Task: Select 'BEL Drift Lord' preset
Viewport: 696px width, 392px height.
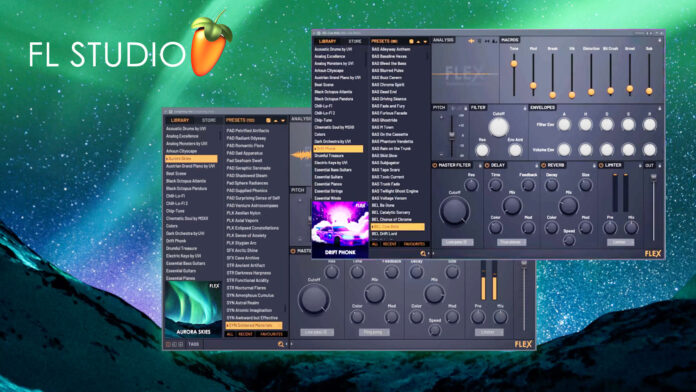Action: (384, 234)
